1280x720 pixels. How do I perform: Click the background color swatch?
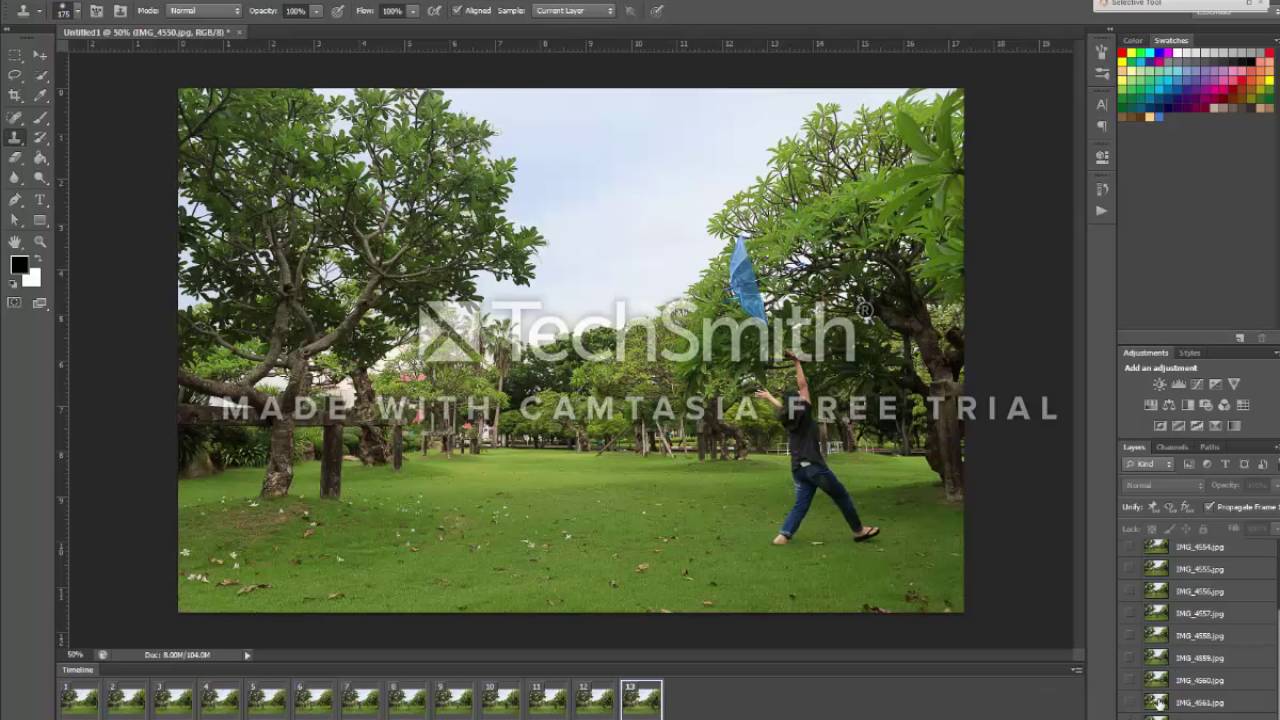pos(32,277)
